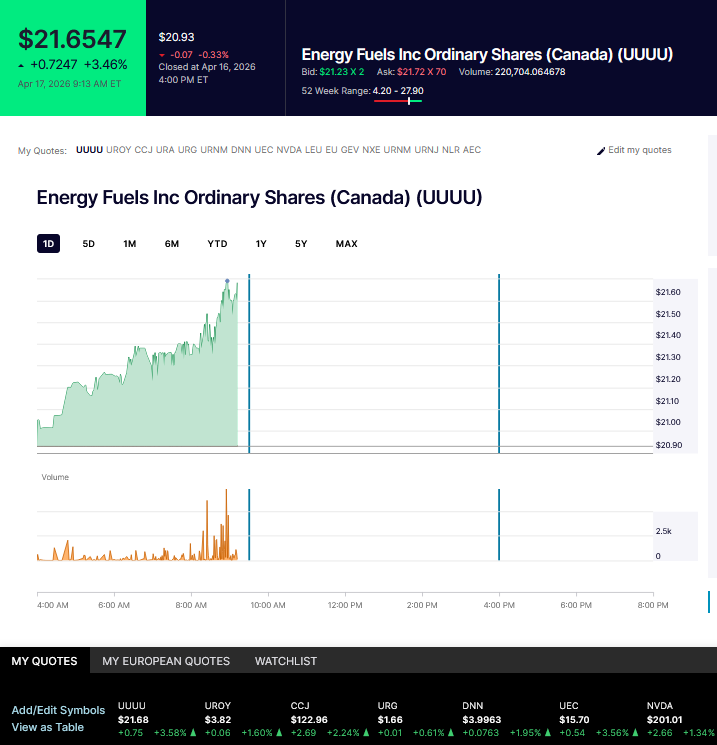
Task: Open LEU quote from My Quotes list
Action: click(x=314, y=150)
